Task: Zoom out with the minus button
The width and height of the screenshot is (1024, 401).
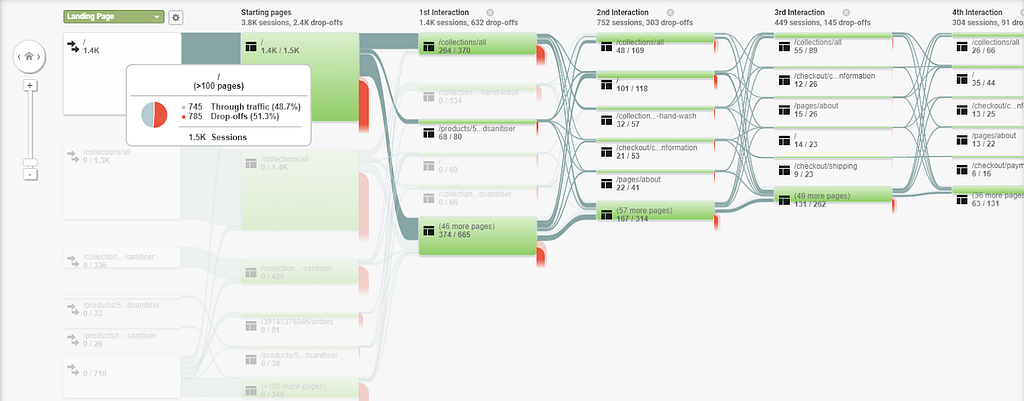Action: 29,174
